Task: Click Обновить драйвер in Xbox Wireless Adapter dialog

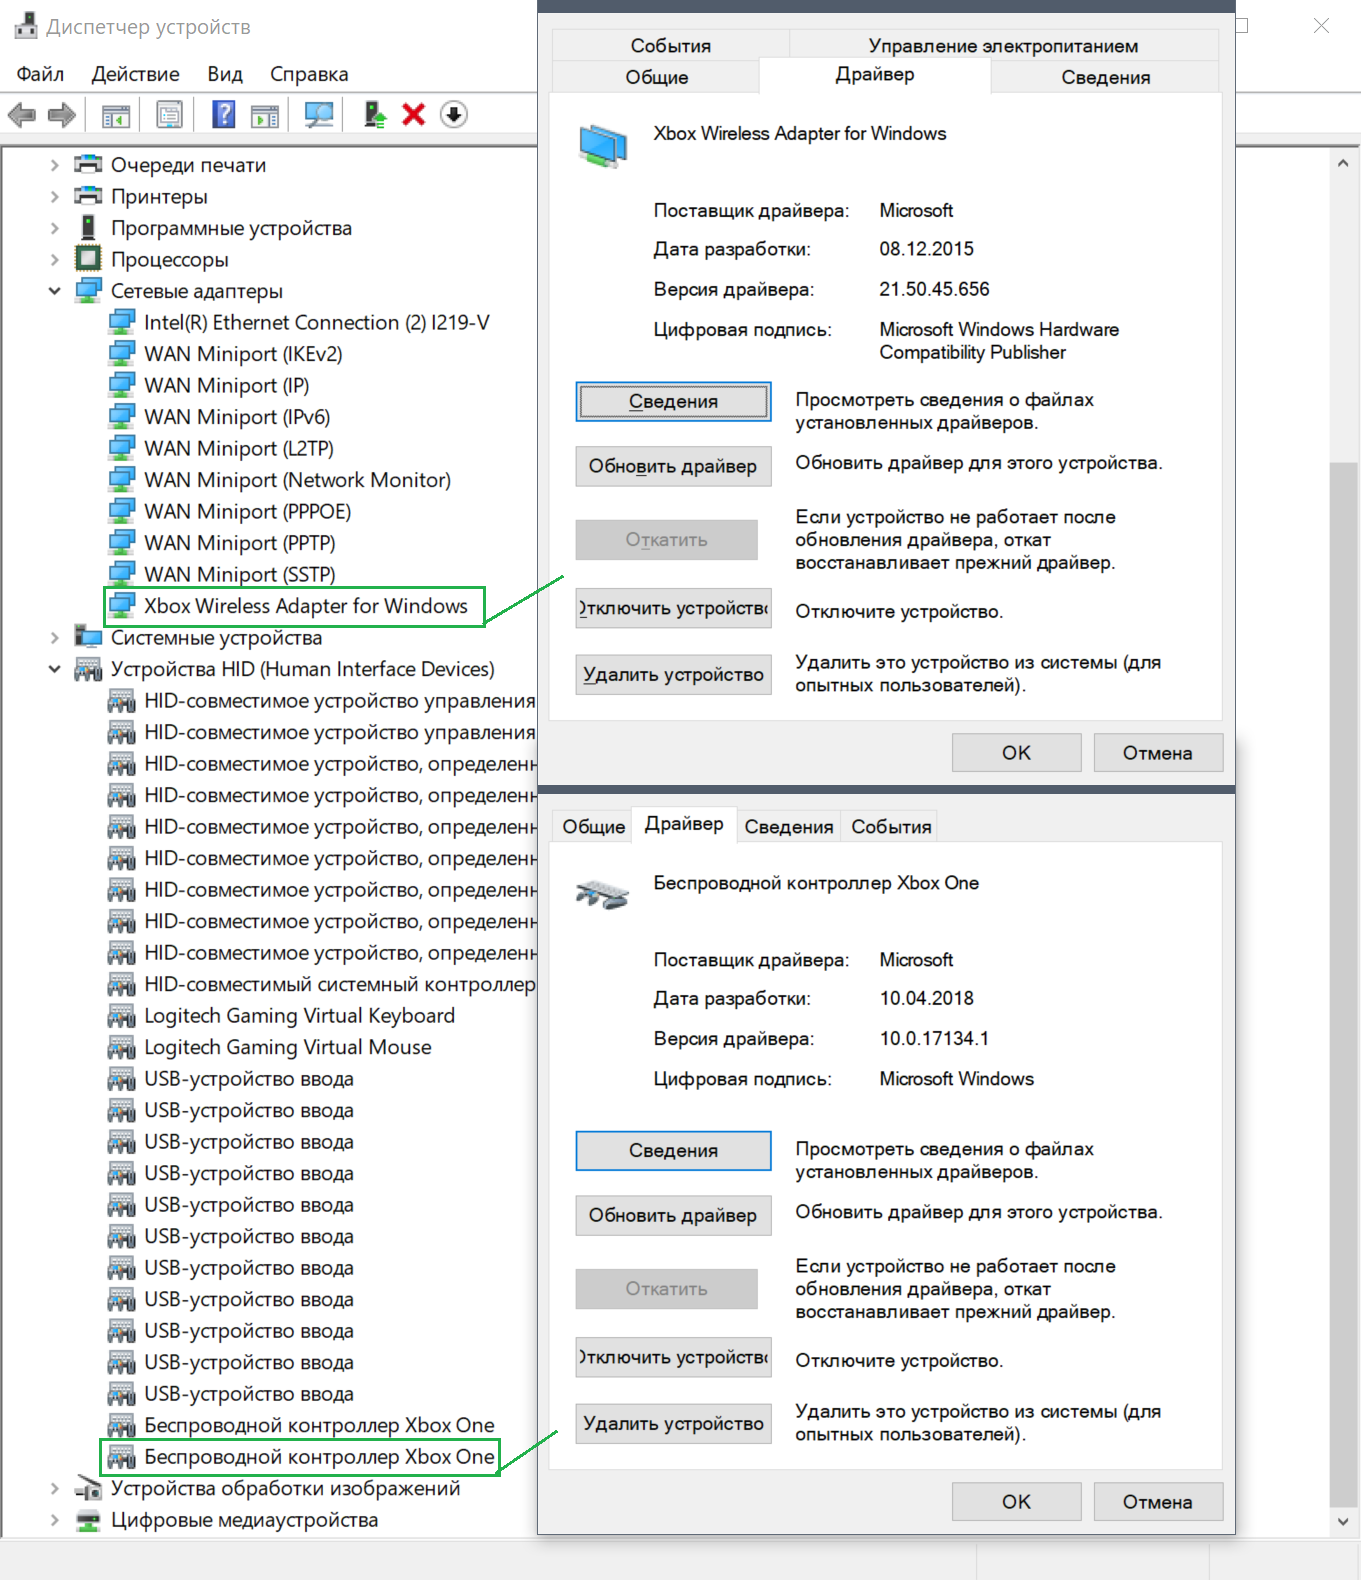Action: pyautogui.click(x=673, y=466)
